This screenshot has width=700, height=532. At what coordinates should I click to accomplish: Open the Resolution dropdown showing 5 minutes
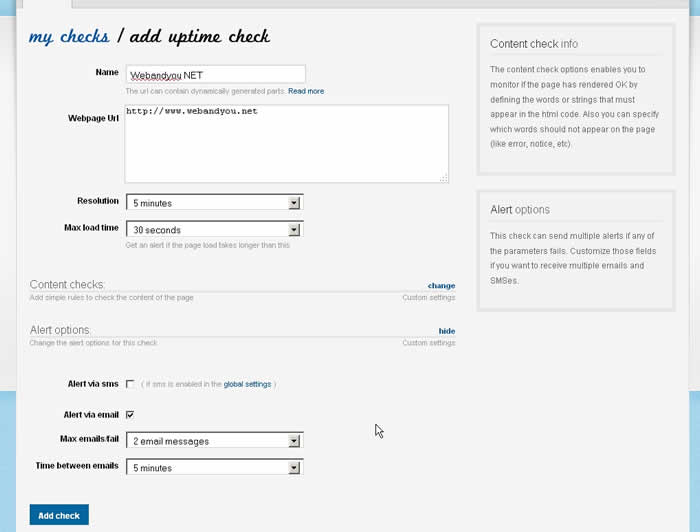(214, 203)
